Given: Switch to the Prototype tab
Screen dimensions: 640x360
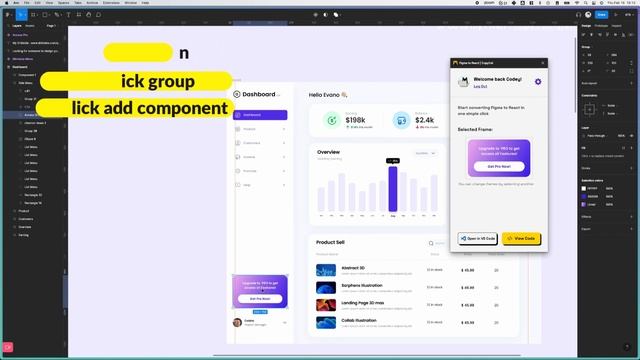Looking at the screenshot, I should [601, 26].
